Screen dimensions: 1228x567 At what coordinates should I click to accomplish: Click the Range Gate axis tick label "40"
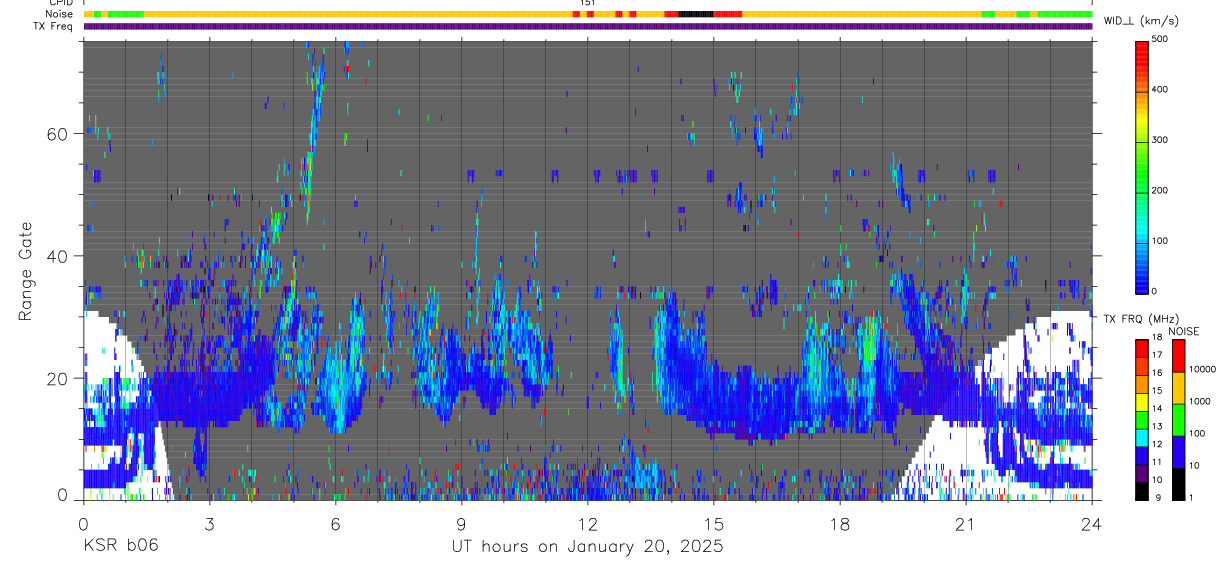tap(59, 256)
